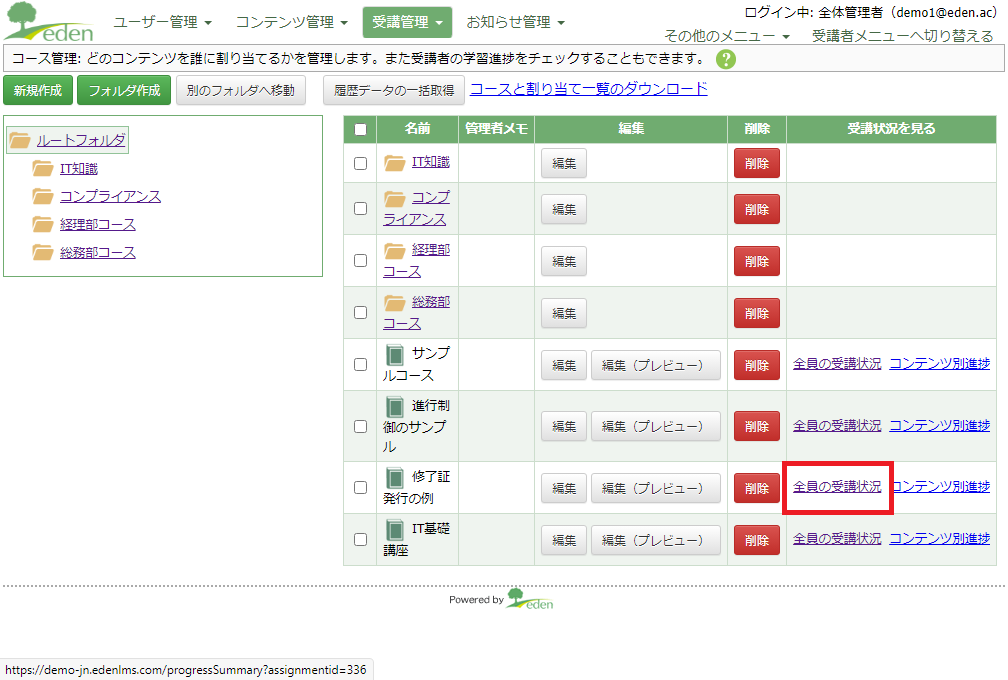Download コースと割り当て一覧 via link

(588, 89)
